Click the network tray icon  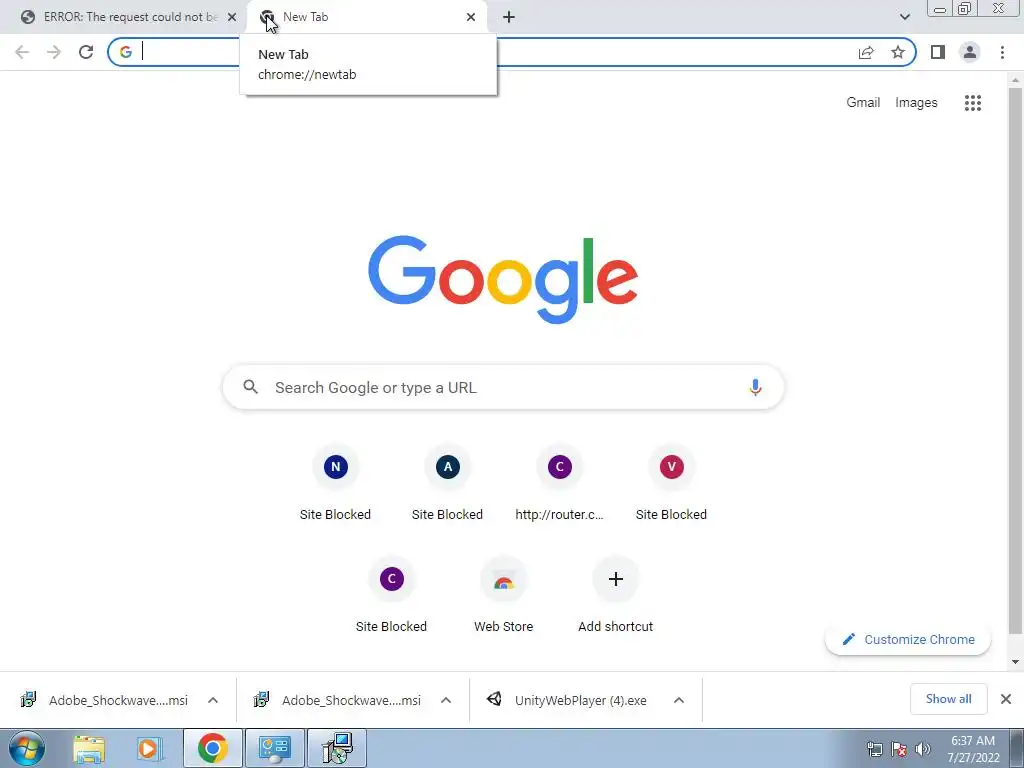point(874,749)
